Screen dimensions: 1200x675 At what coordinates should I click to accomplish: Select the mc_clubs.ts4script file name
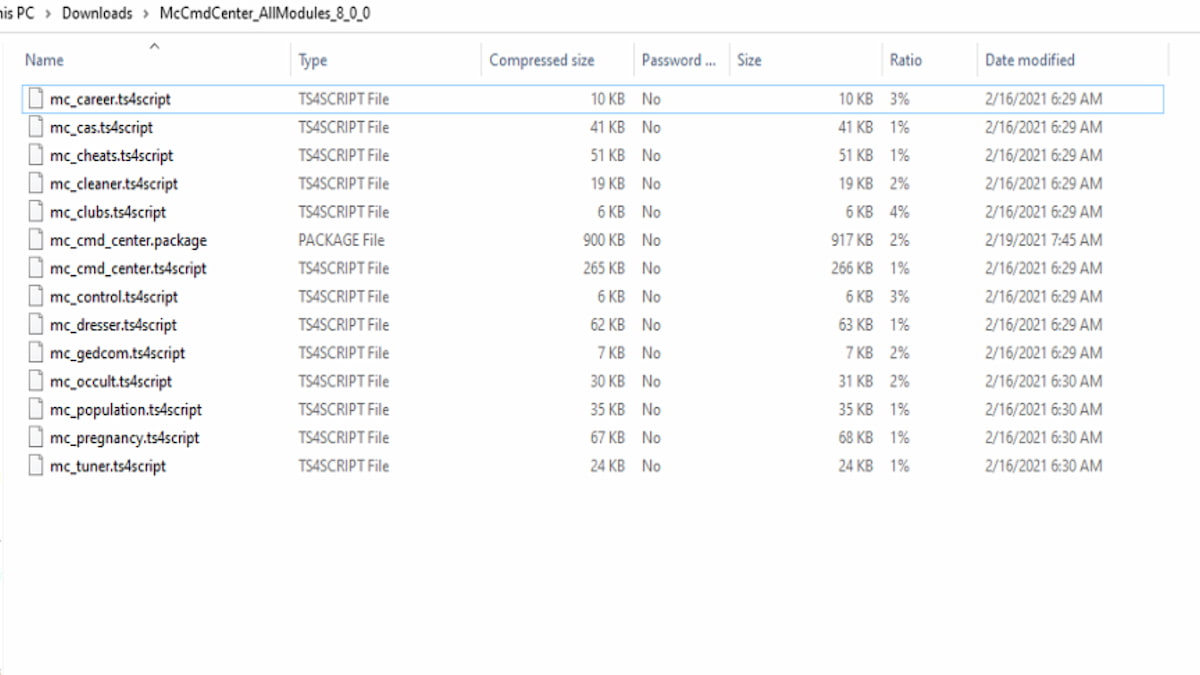coord(108,212)
